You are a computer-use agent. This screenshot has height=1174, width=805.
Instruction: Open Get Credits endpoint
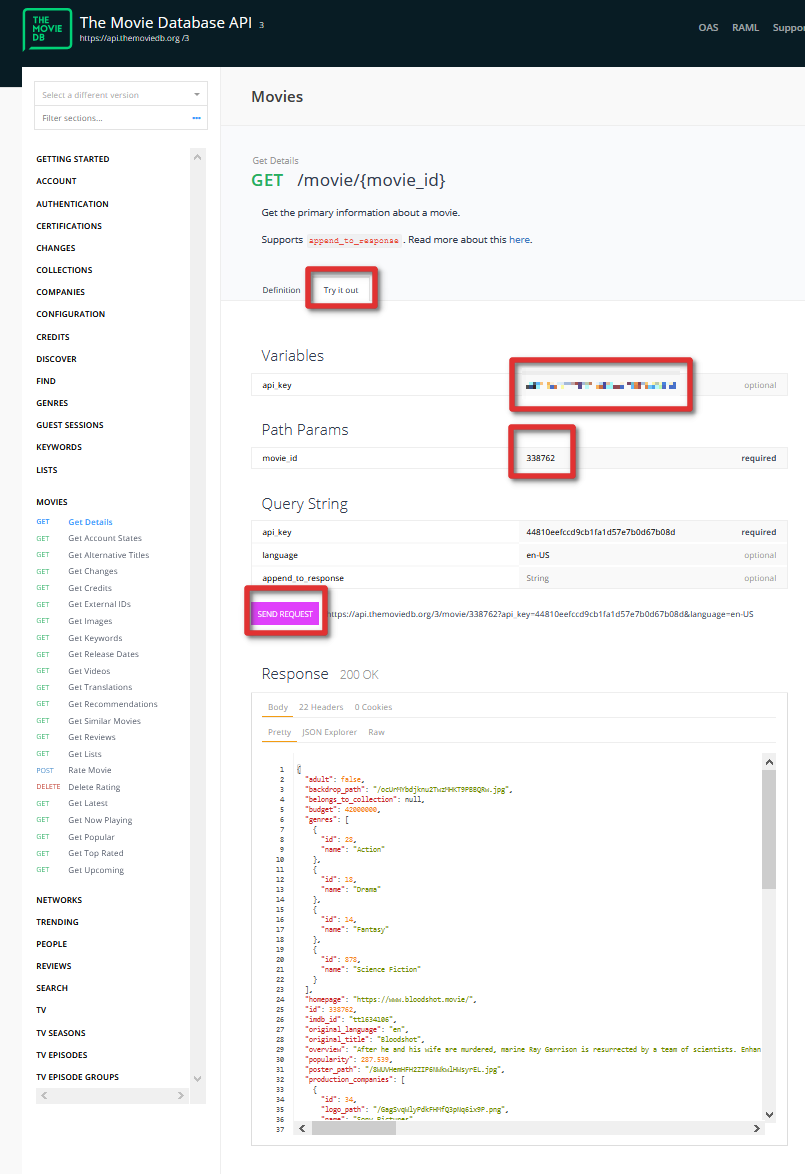[x=90, y=588]
